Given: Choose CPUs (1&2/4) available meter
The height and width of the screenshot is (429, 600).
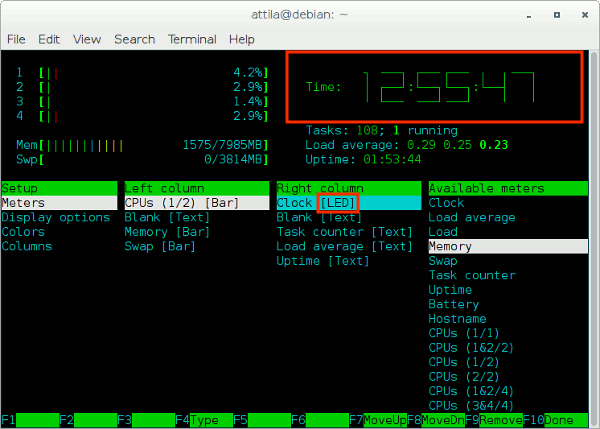Looking at the screenshot, I should [x=471, y=391].
